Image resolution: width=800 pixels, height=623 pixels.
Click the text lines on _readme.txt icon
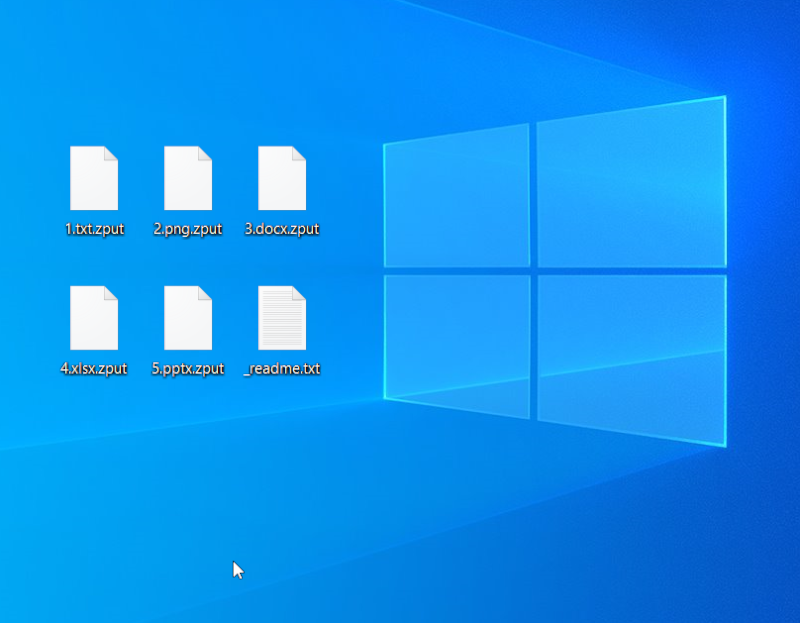click(280, 322)
